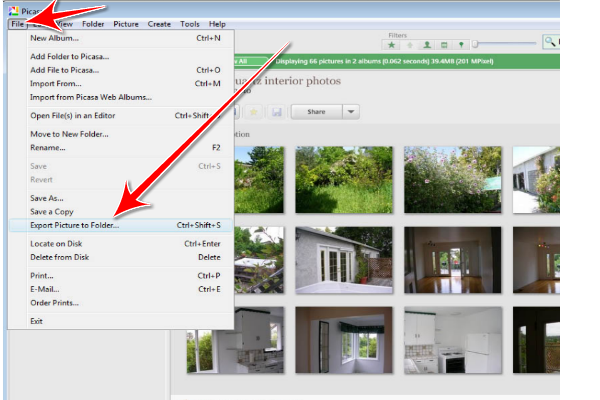The image size is (600, 400).
Task: Toggle the faces-only filter
Action: tap(426, 44)
